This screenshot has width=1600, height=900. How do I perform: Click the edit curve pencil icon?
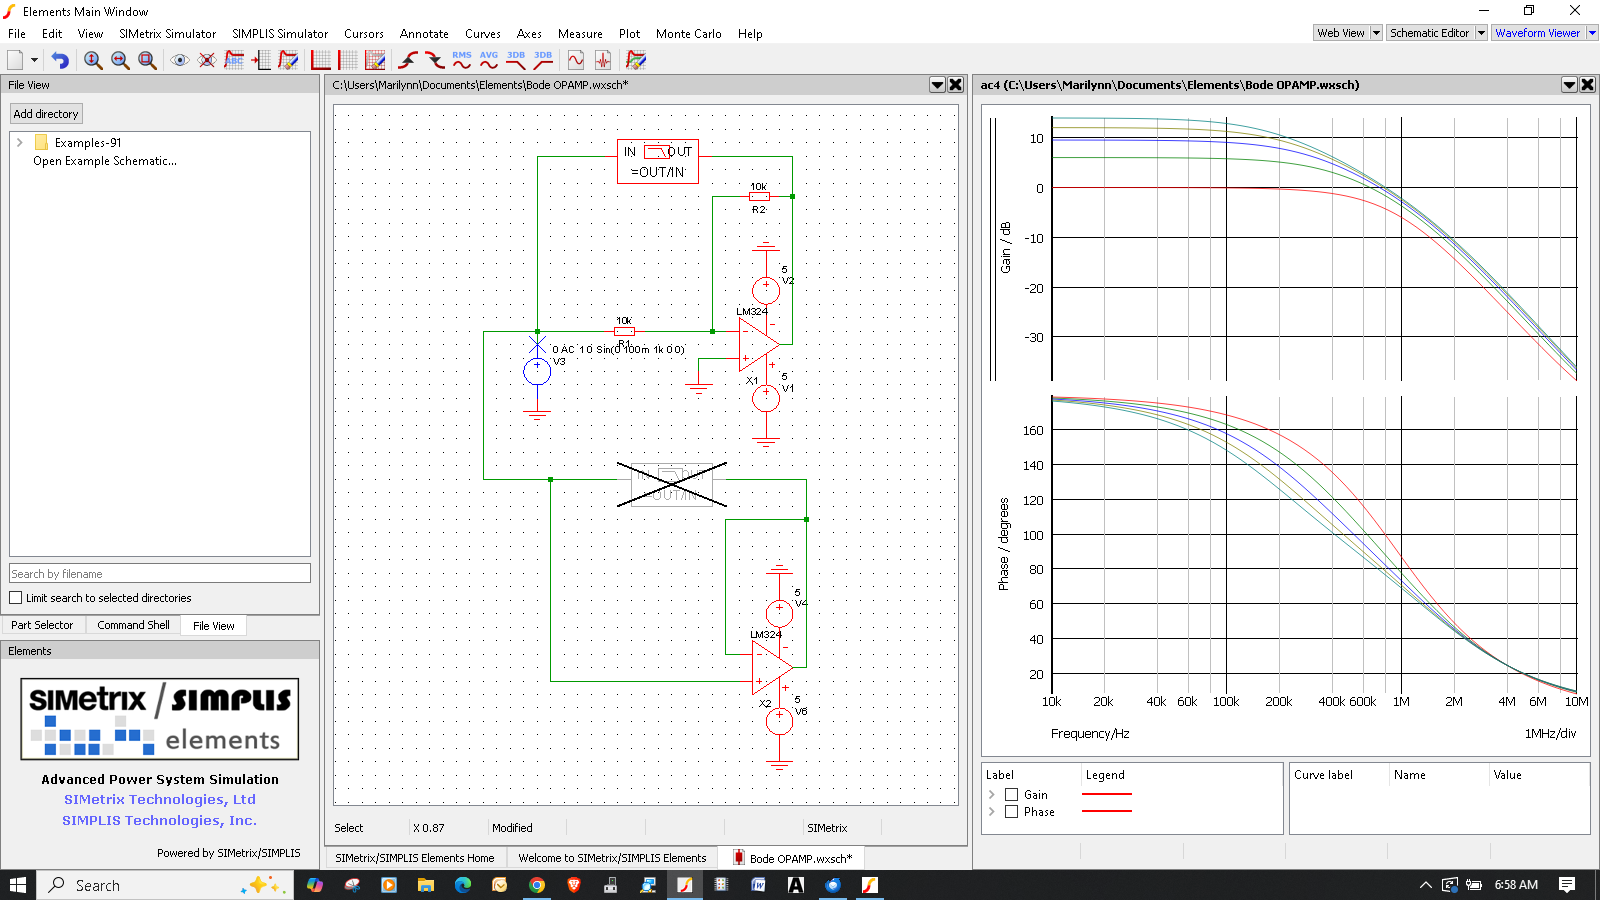point(288,60)
